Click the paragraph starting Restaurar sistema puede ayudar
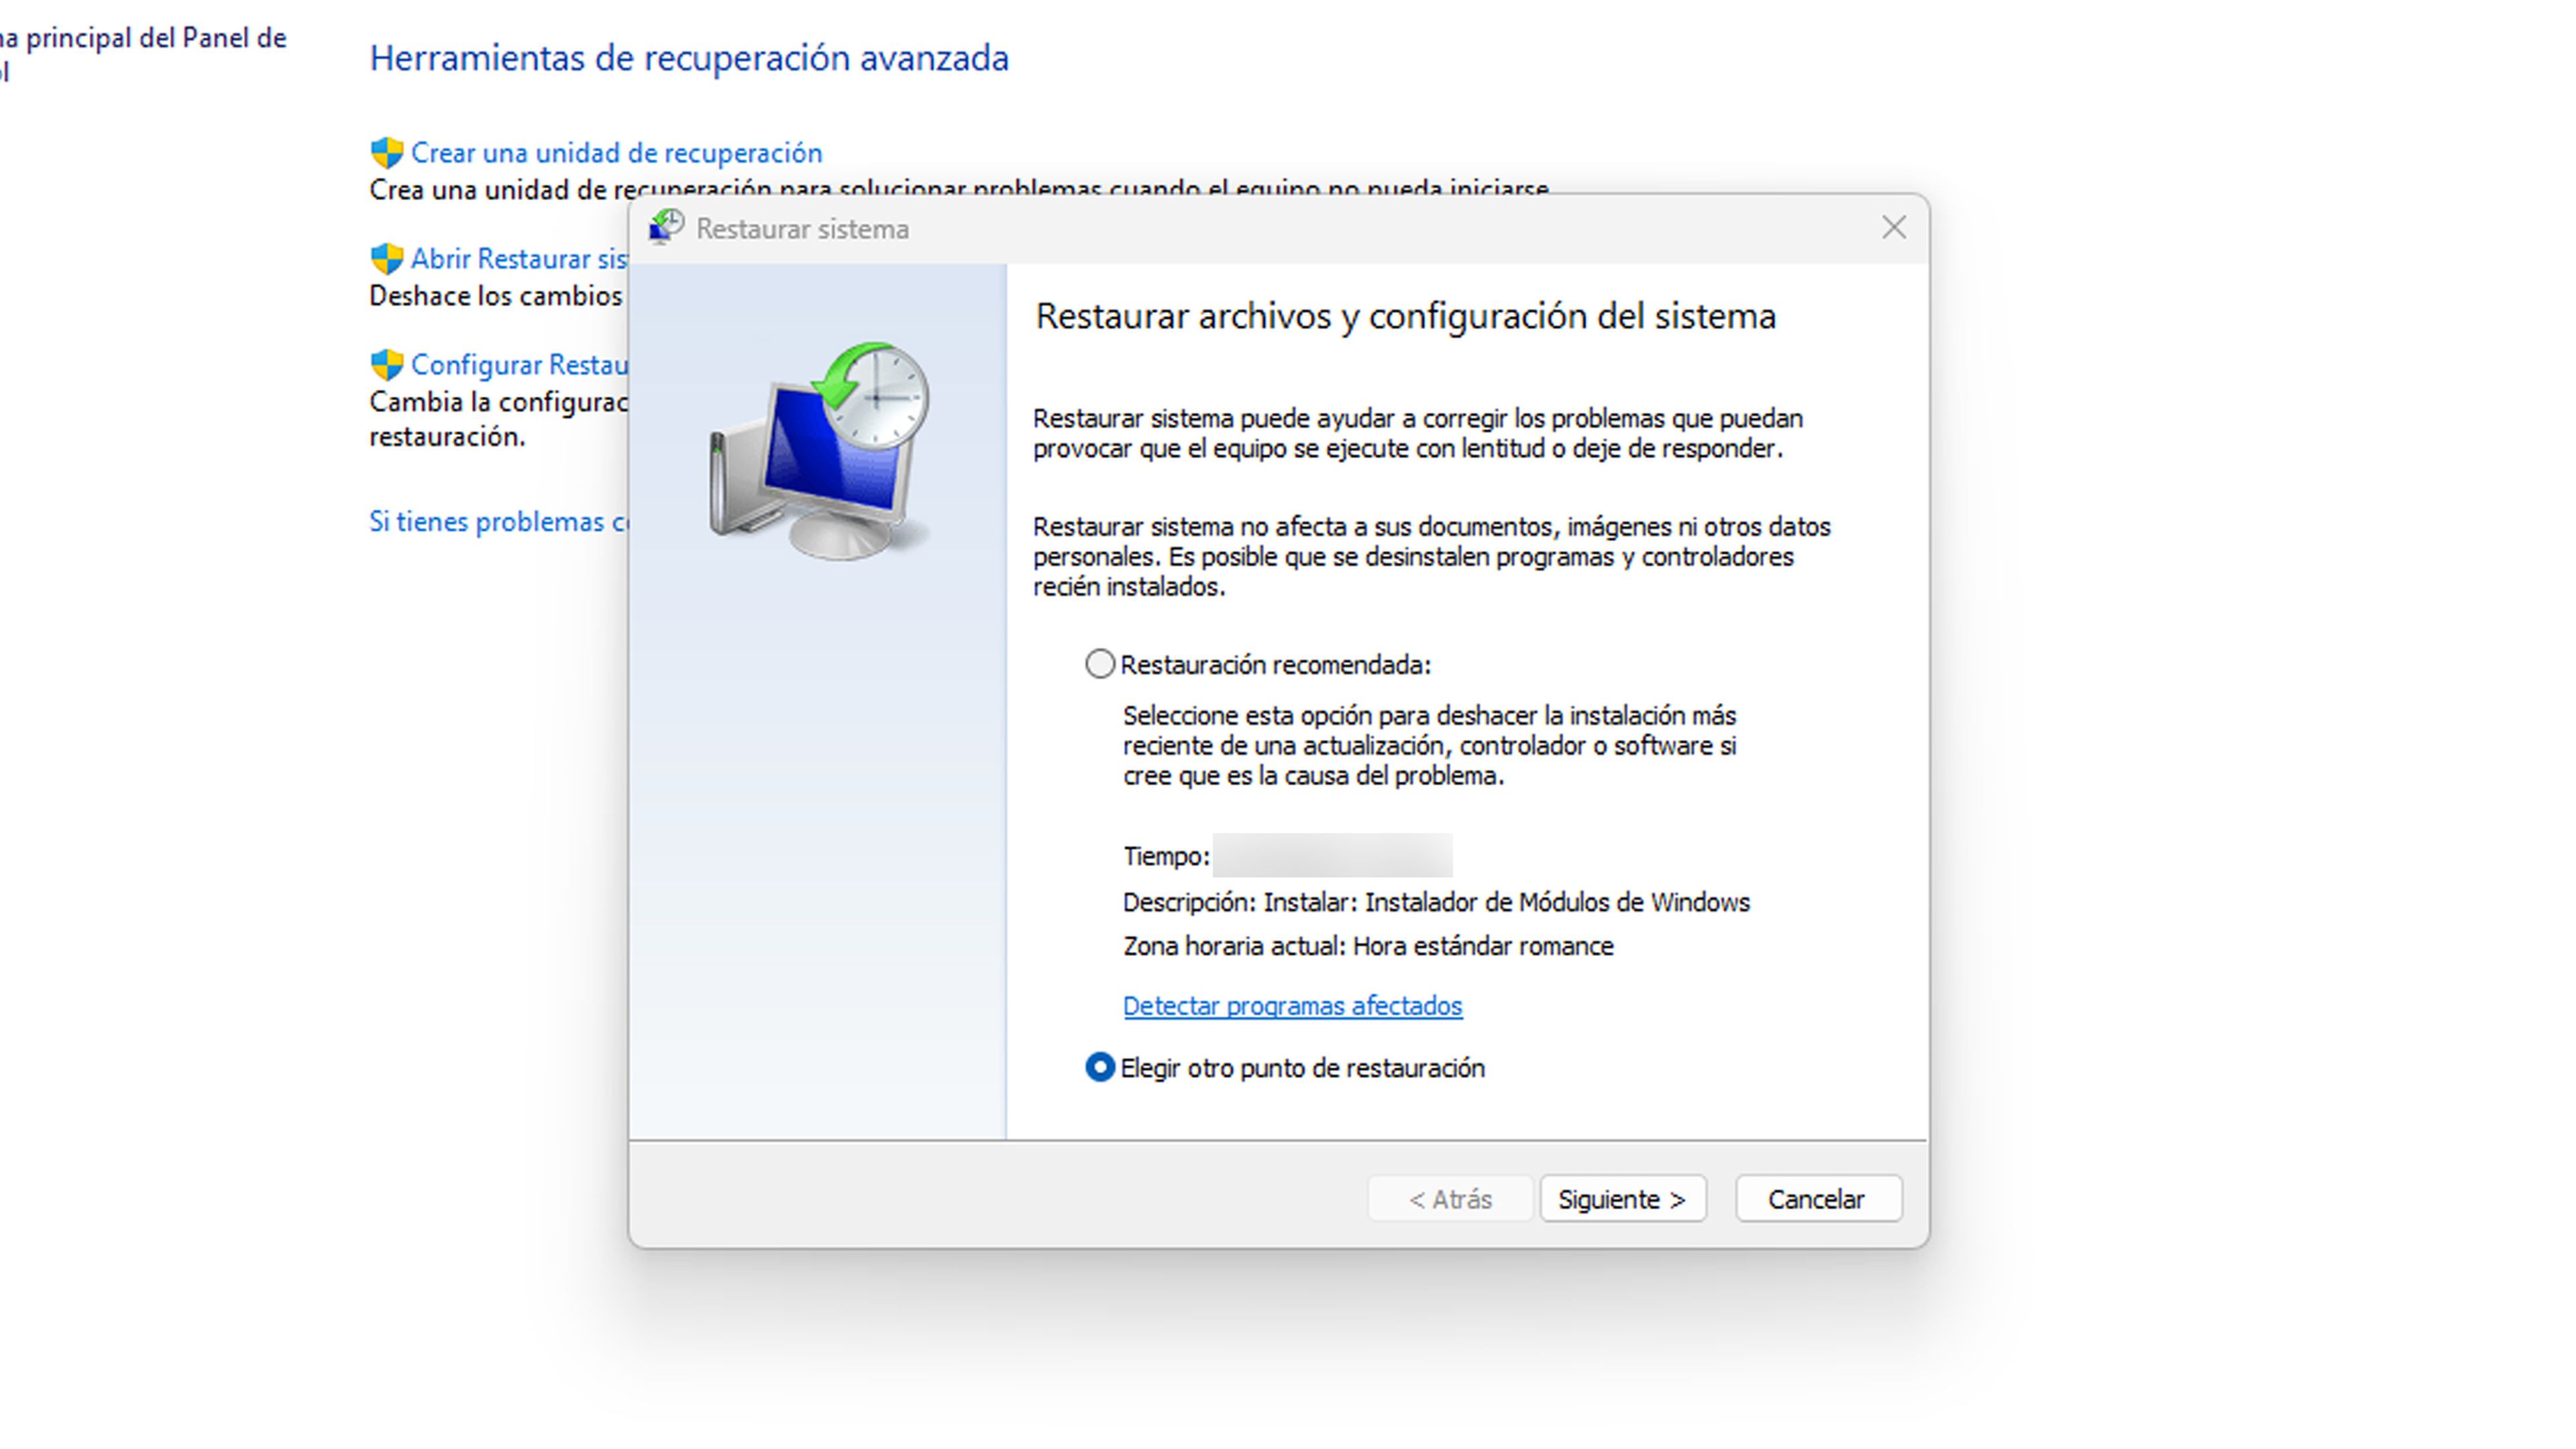The image size is (2576, 1449). (1418, 433)
